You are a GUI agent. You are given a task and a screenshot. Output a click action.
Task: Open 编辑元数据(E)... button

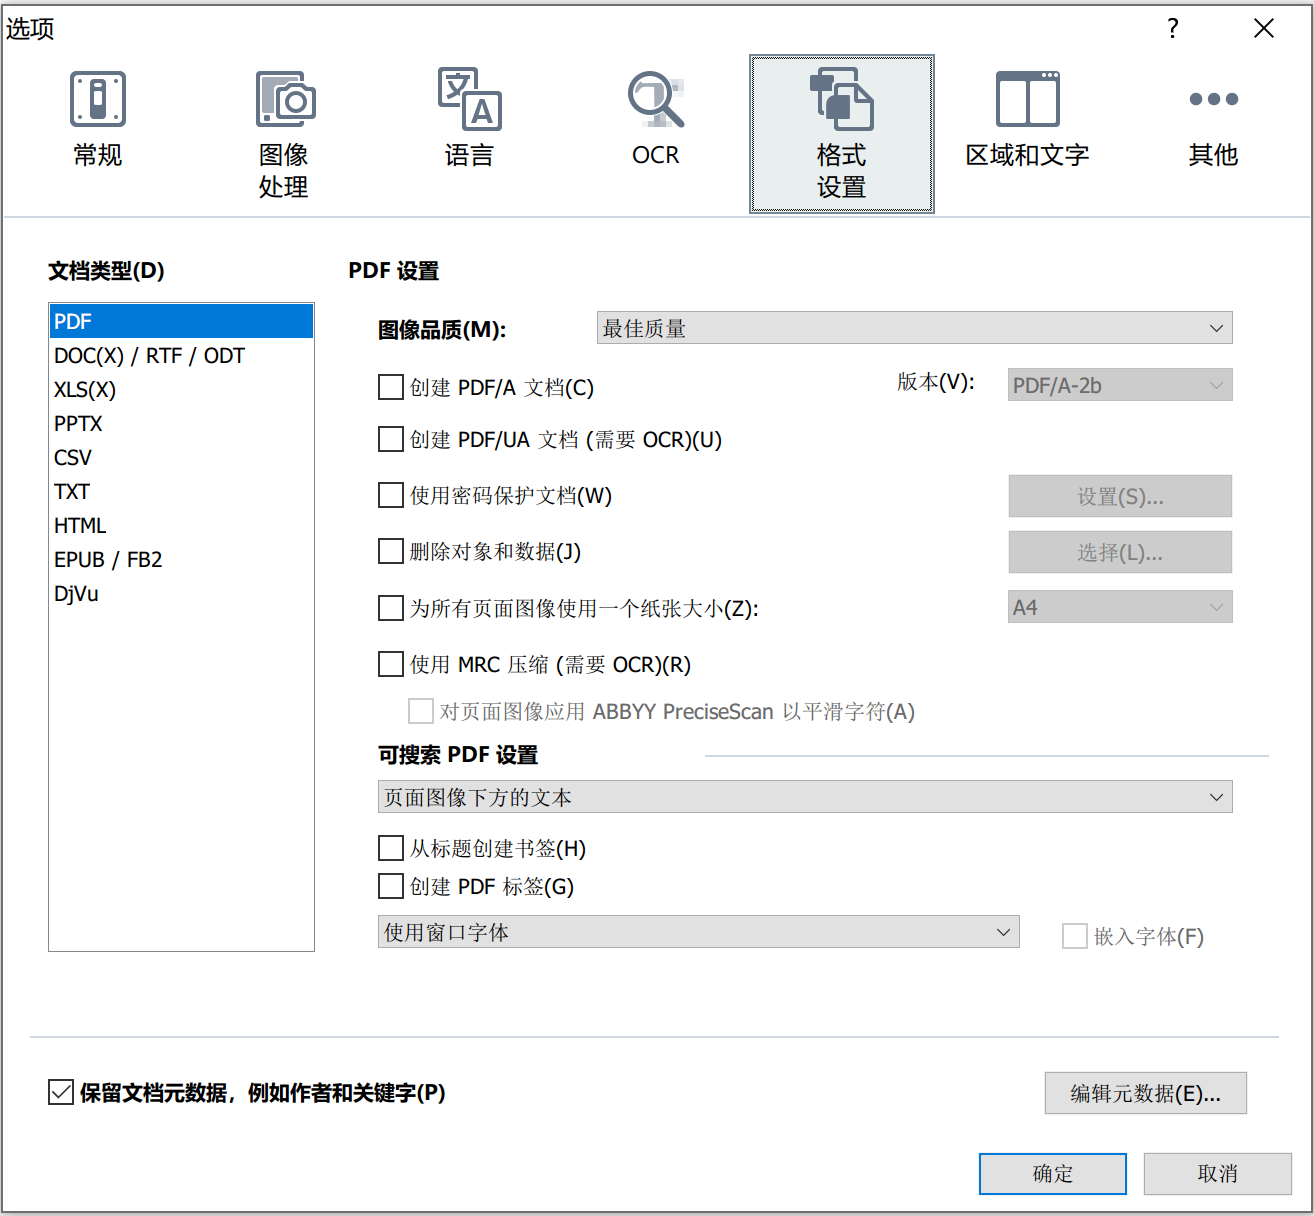click(1146, 1093)
